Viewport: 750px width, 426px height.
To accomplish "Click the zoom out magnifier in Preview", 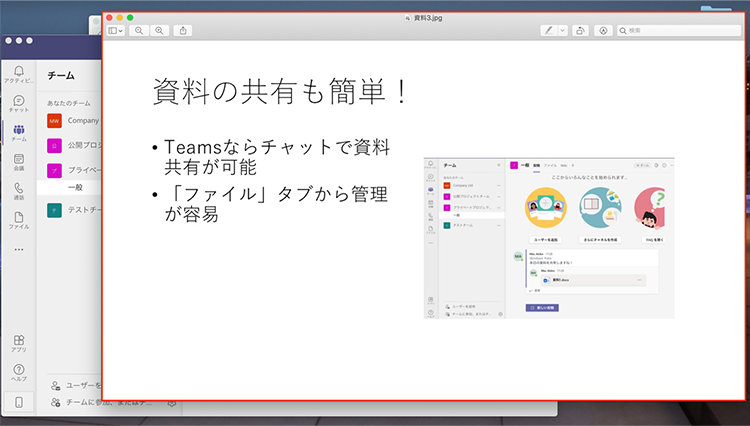I will [x=139, y=31].
